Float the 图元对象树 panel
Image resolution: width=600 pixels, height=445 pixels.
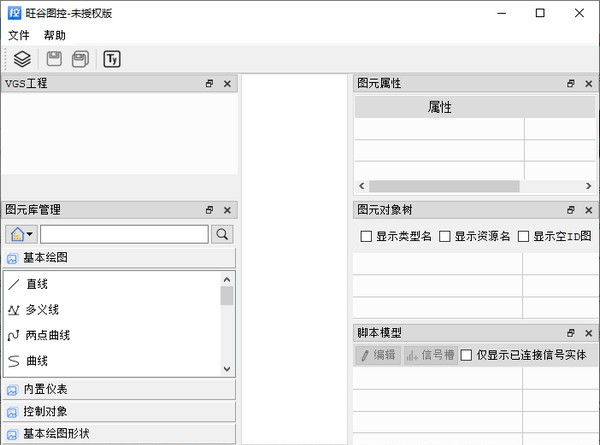click(x=571, y=210)
